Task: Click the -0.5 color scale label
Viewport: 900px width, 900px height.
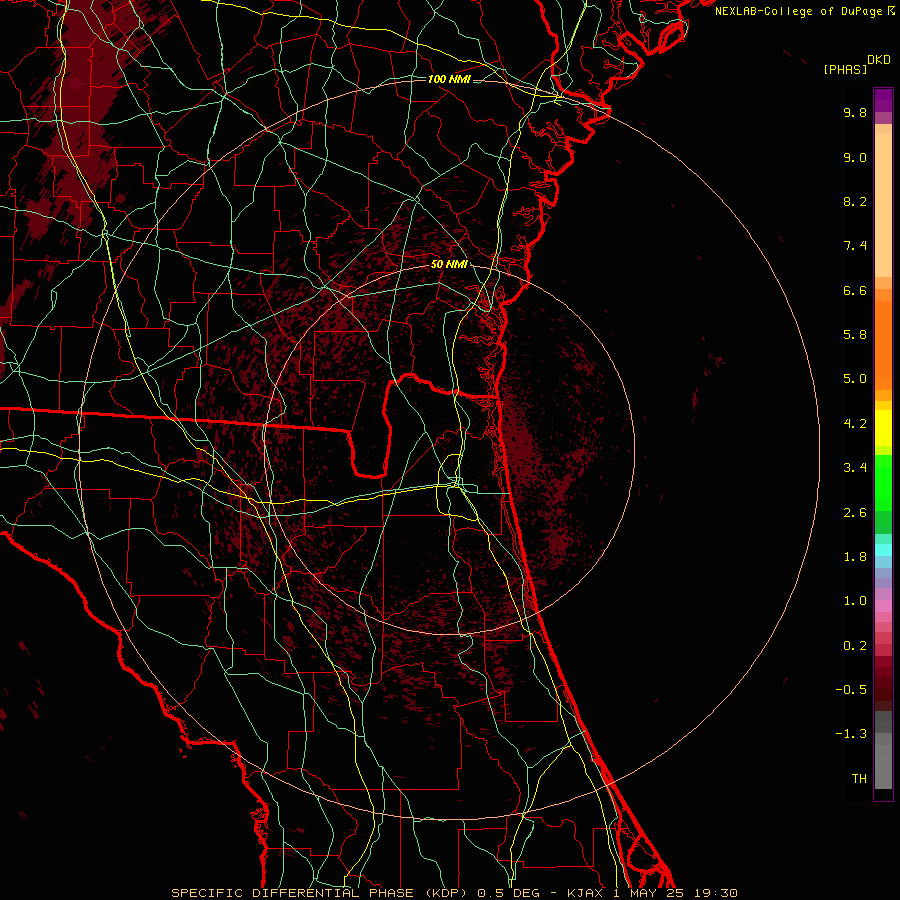Action: pos(851,690)
